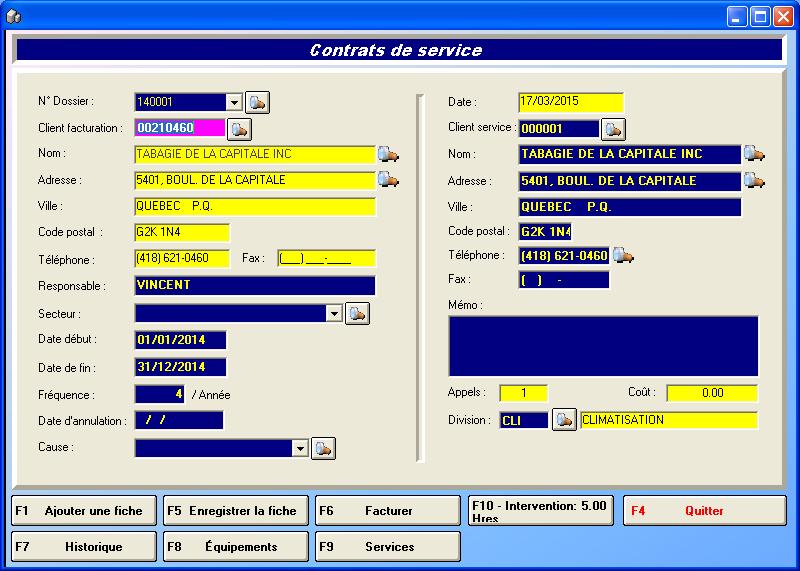Screen dimensions: 800x571
Task: Click F4 Quitter button
Action: click(706, 510)
